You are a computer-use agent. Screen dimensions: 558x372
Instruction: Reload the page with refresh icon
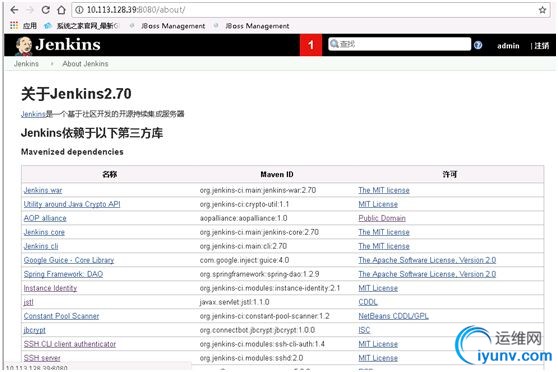click(46, 10)
